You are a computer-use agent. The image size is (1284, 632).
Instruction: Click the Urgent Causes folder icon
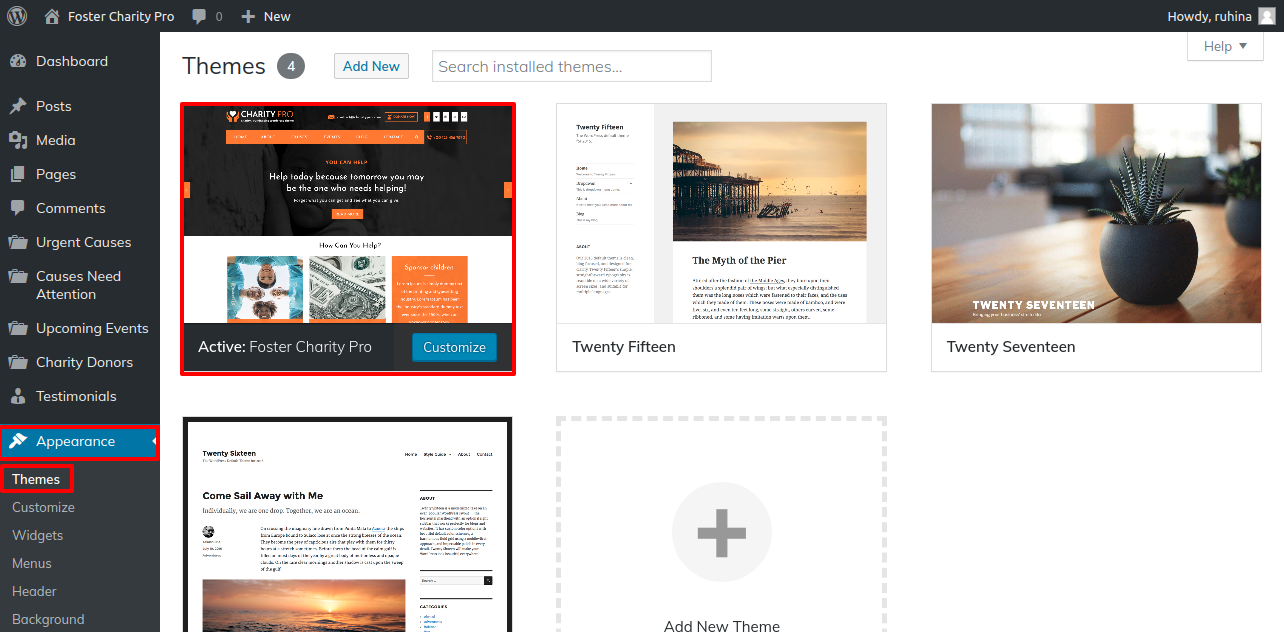coord(18,242)
